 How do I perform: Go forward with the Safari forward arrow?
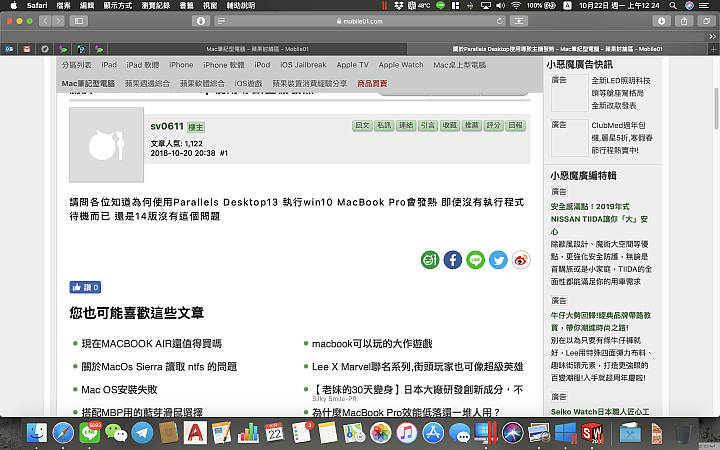(58, 21)
